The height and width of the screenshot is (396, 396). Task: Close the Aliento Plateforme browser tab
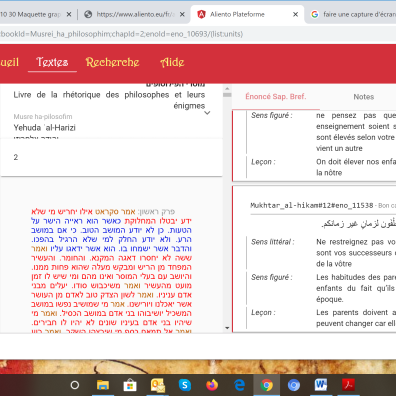(295, 14)
